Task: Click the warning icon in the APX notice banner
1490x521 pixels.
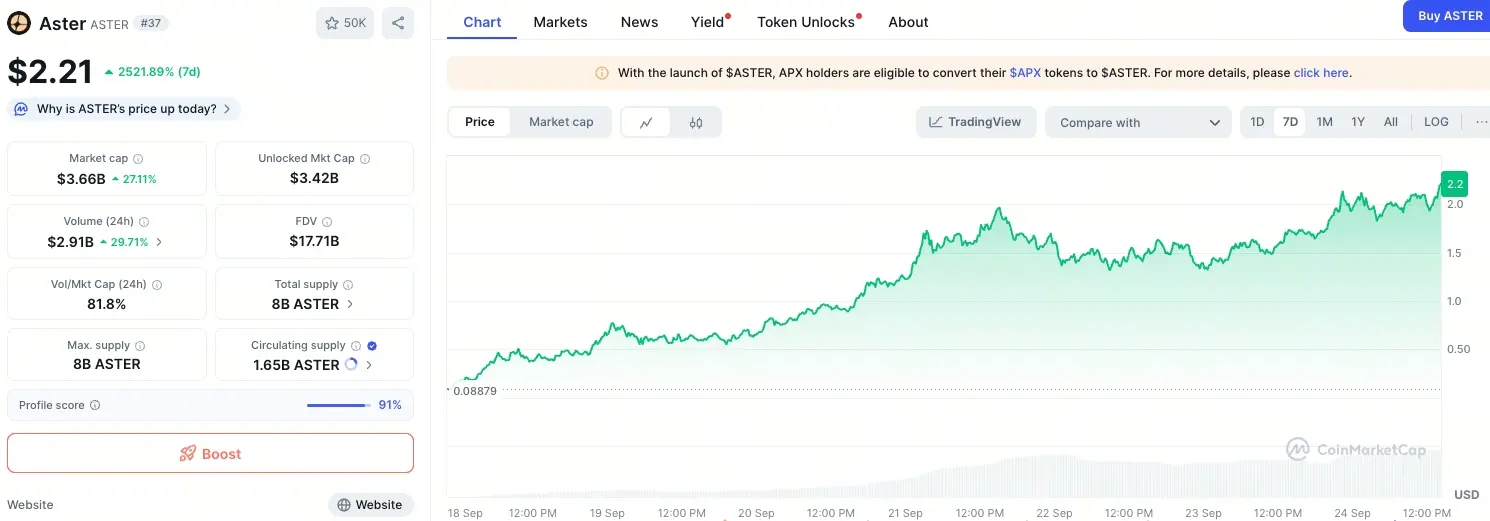Action: point(602,73)
